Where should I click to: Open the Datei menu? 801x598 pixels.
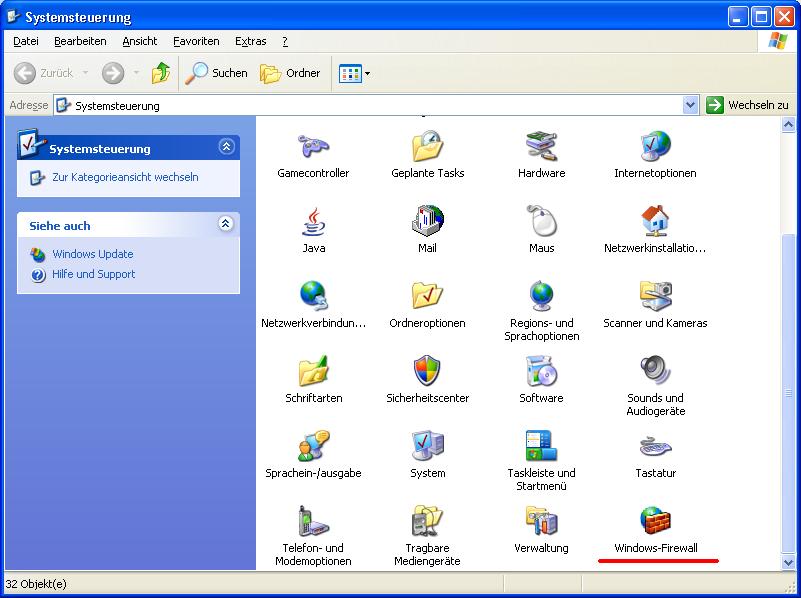[x=26, y=41]
